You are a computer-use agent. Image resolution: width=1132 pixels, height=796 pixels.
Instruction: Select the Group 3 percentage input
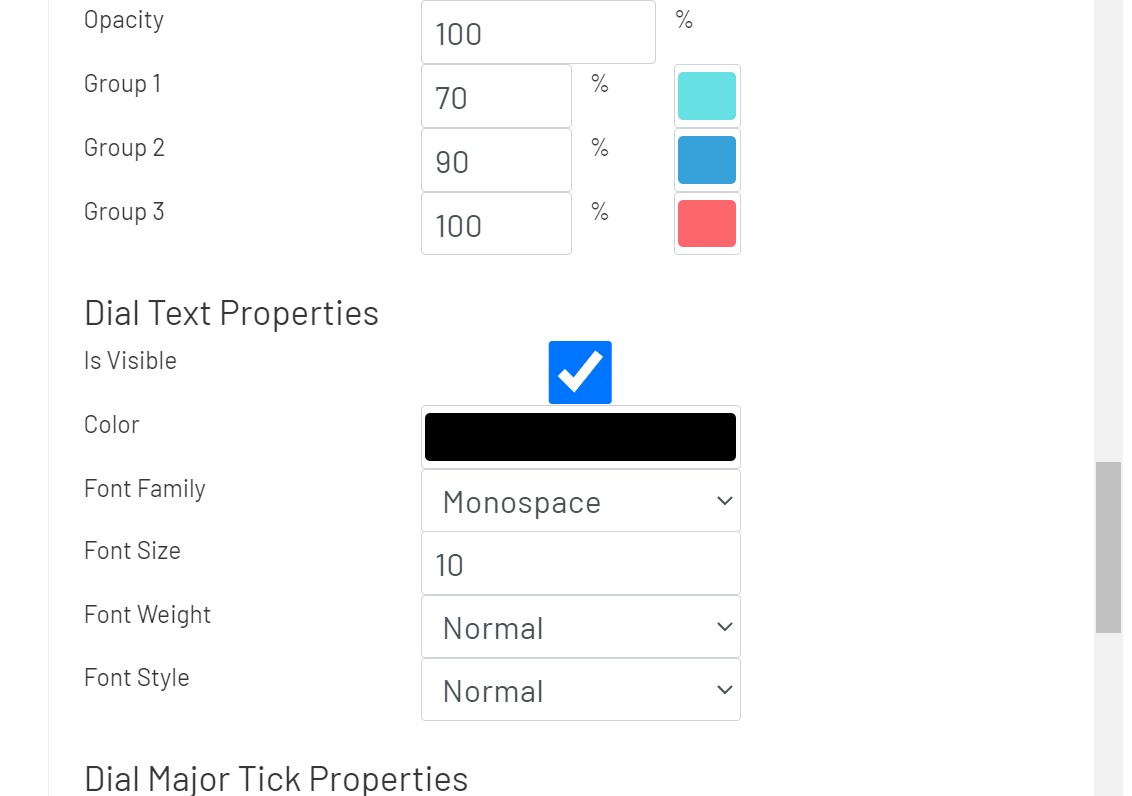pyautogui.click(x=496, y=225)
